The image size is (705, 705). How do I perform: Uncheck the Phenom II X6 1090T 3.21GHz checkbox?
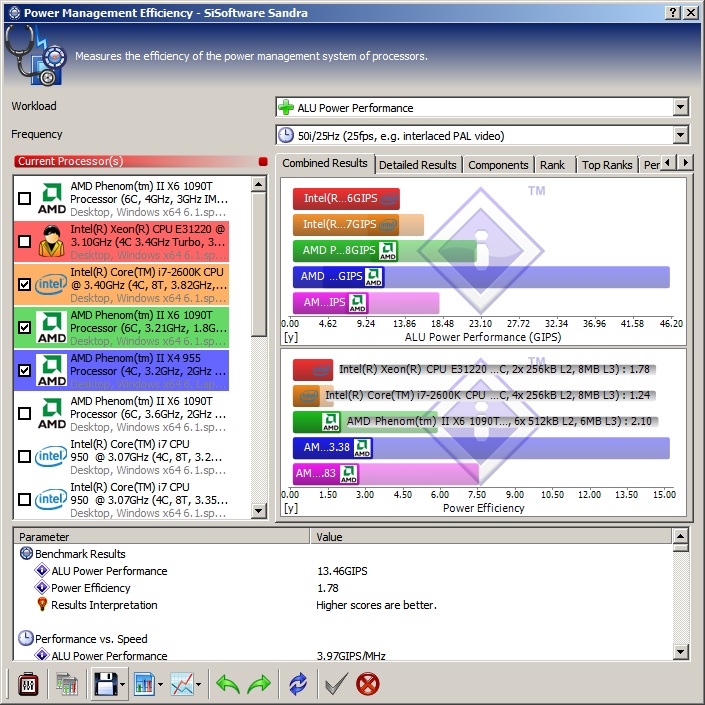(25, 327)
